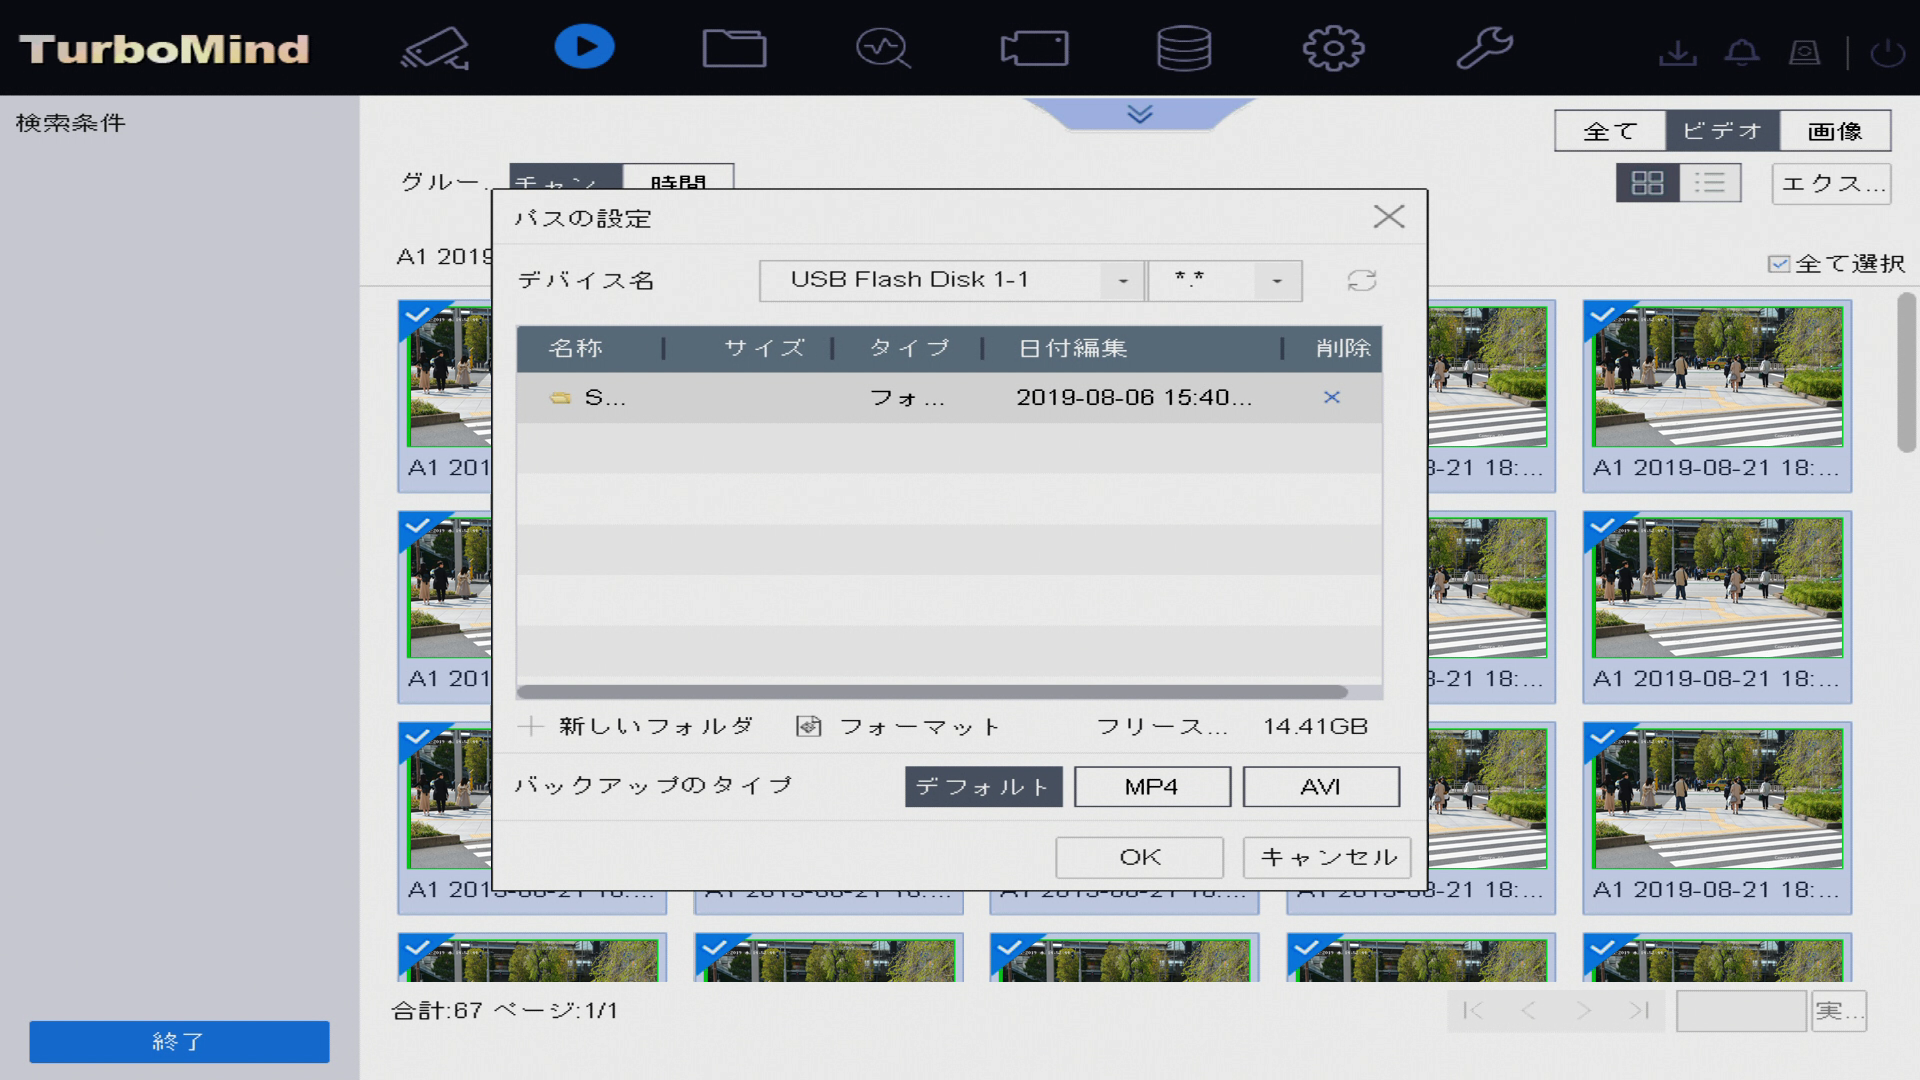The image size is (1920, 1080).
Task: Switch to the 全て tab
Action: click(x=1610, y=131)
